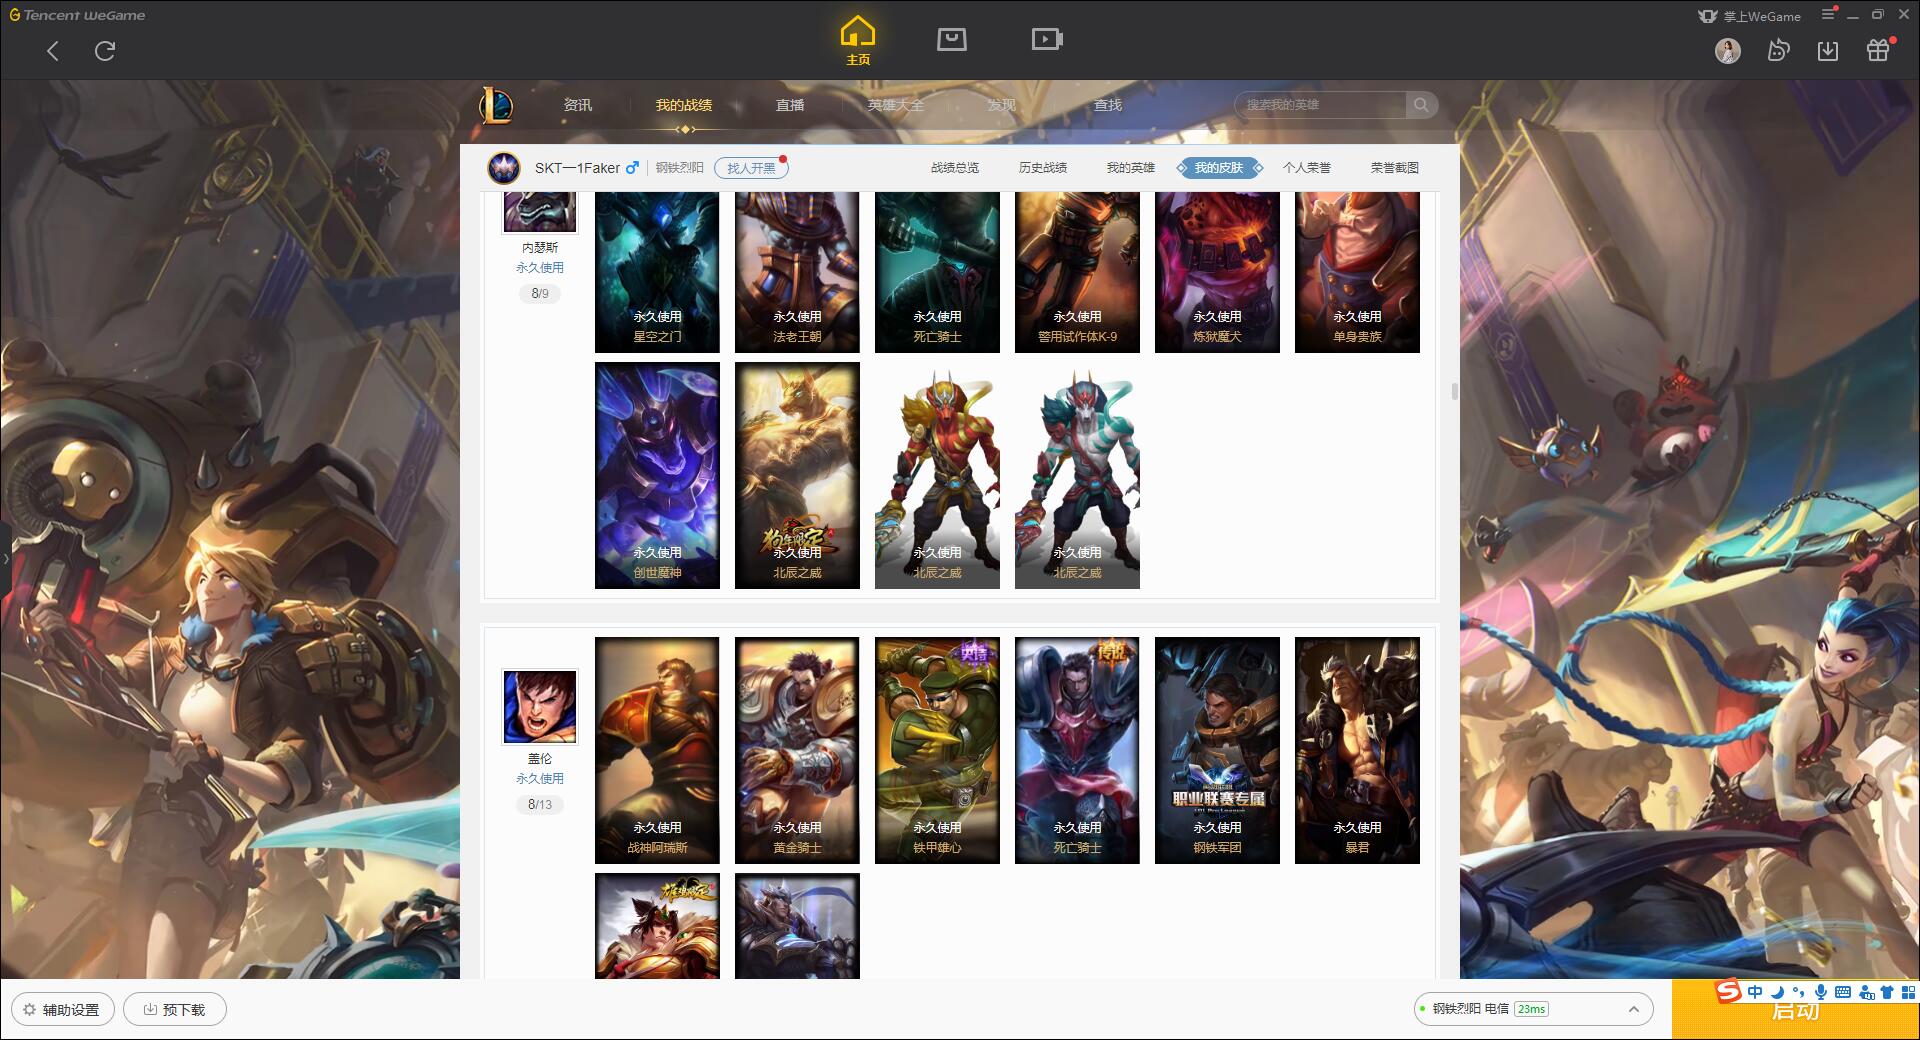Expand the 钢铁烈阳 电信 server dropdown
The height and width of the screenshot is (1040, 1920).
pos(1533,1009)
